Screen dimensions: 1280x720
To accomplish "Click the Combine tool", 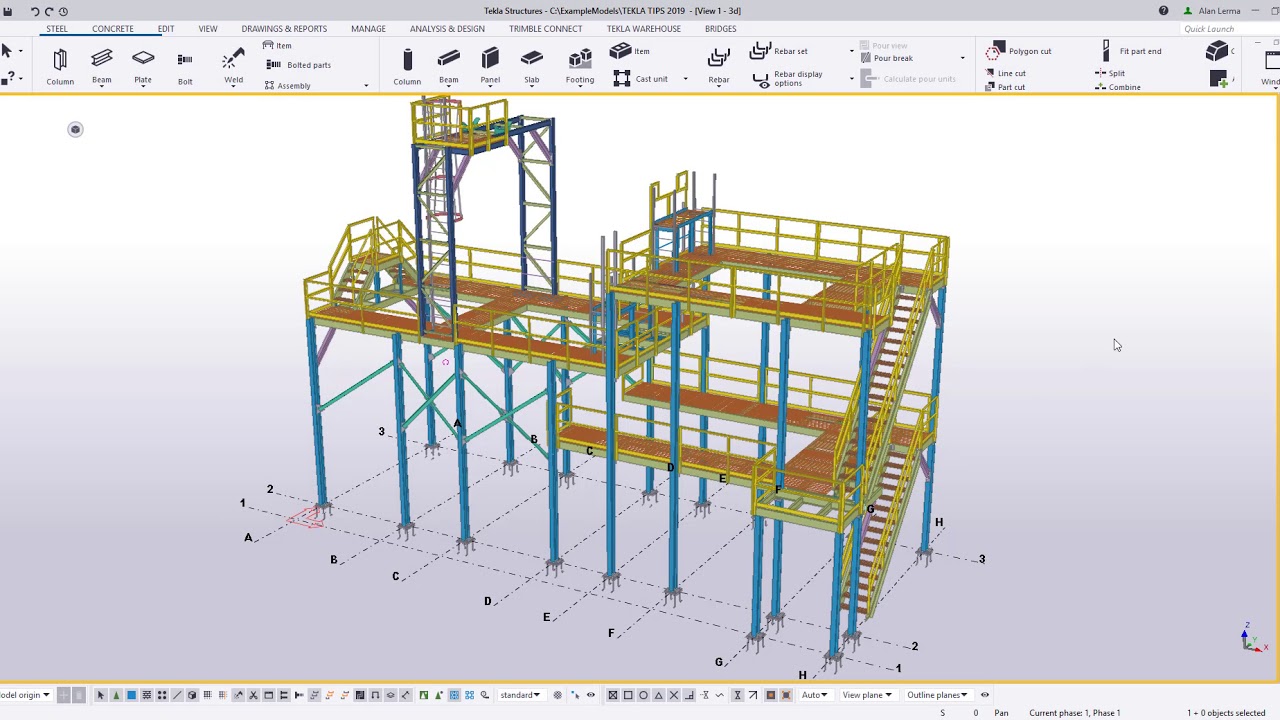I will pos(1119,87).
